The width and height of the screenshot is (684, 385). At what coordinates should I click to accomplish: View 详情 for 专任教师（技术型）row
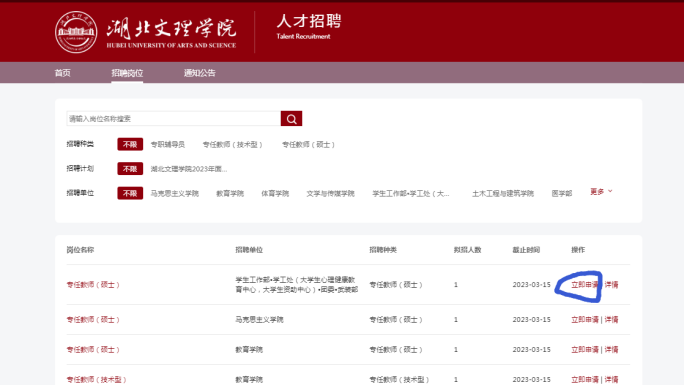point(611,380)
